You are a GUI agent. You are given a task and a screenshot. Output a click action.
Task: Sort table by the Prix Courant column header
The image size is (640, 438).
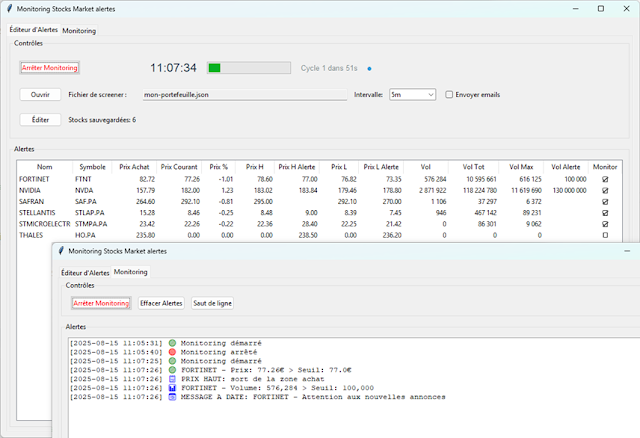(180, 166)
